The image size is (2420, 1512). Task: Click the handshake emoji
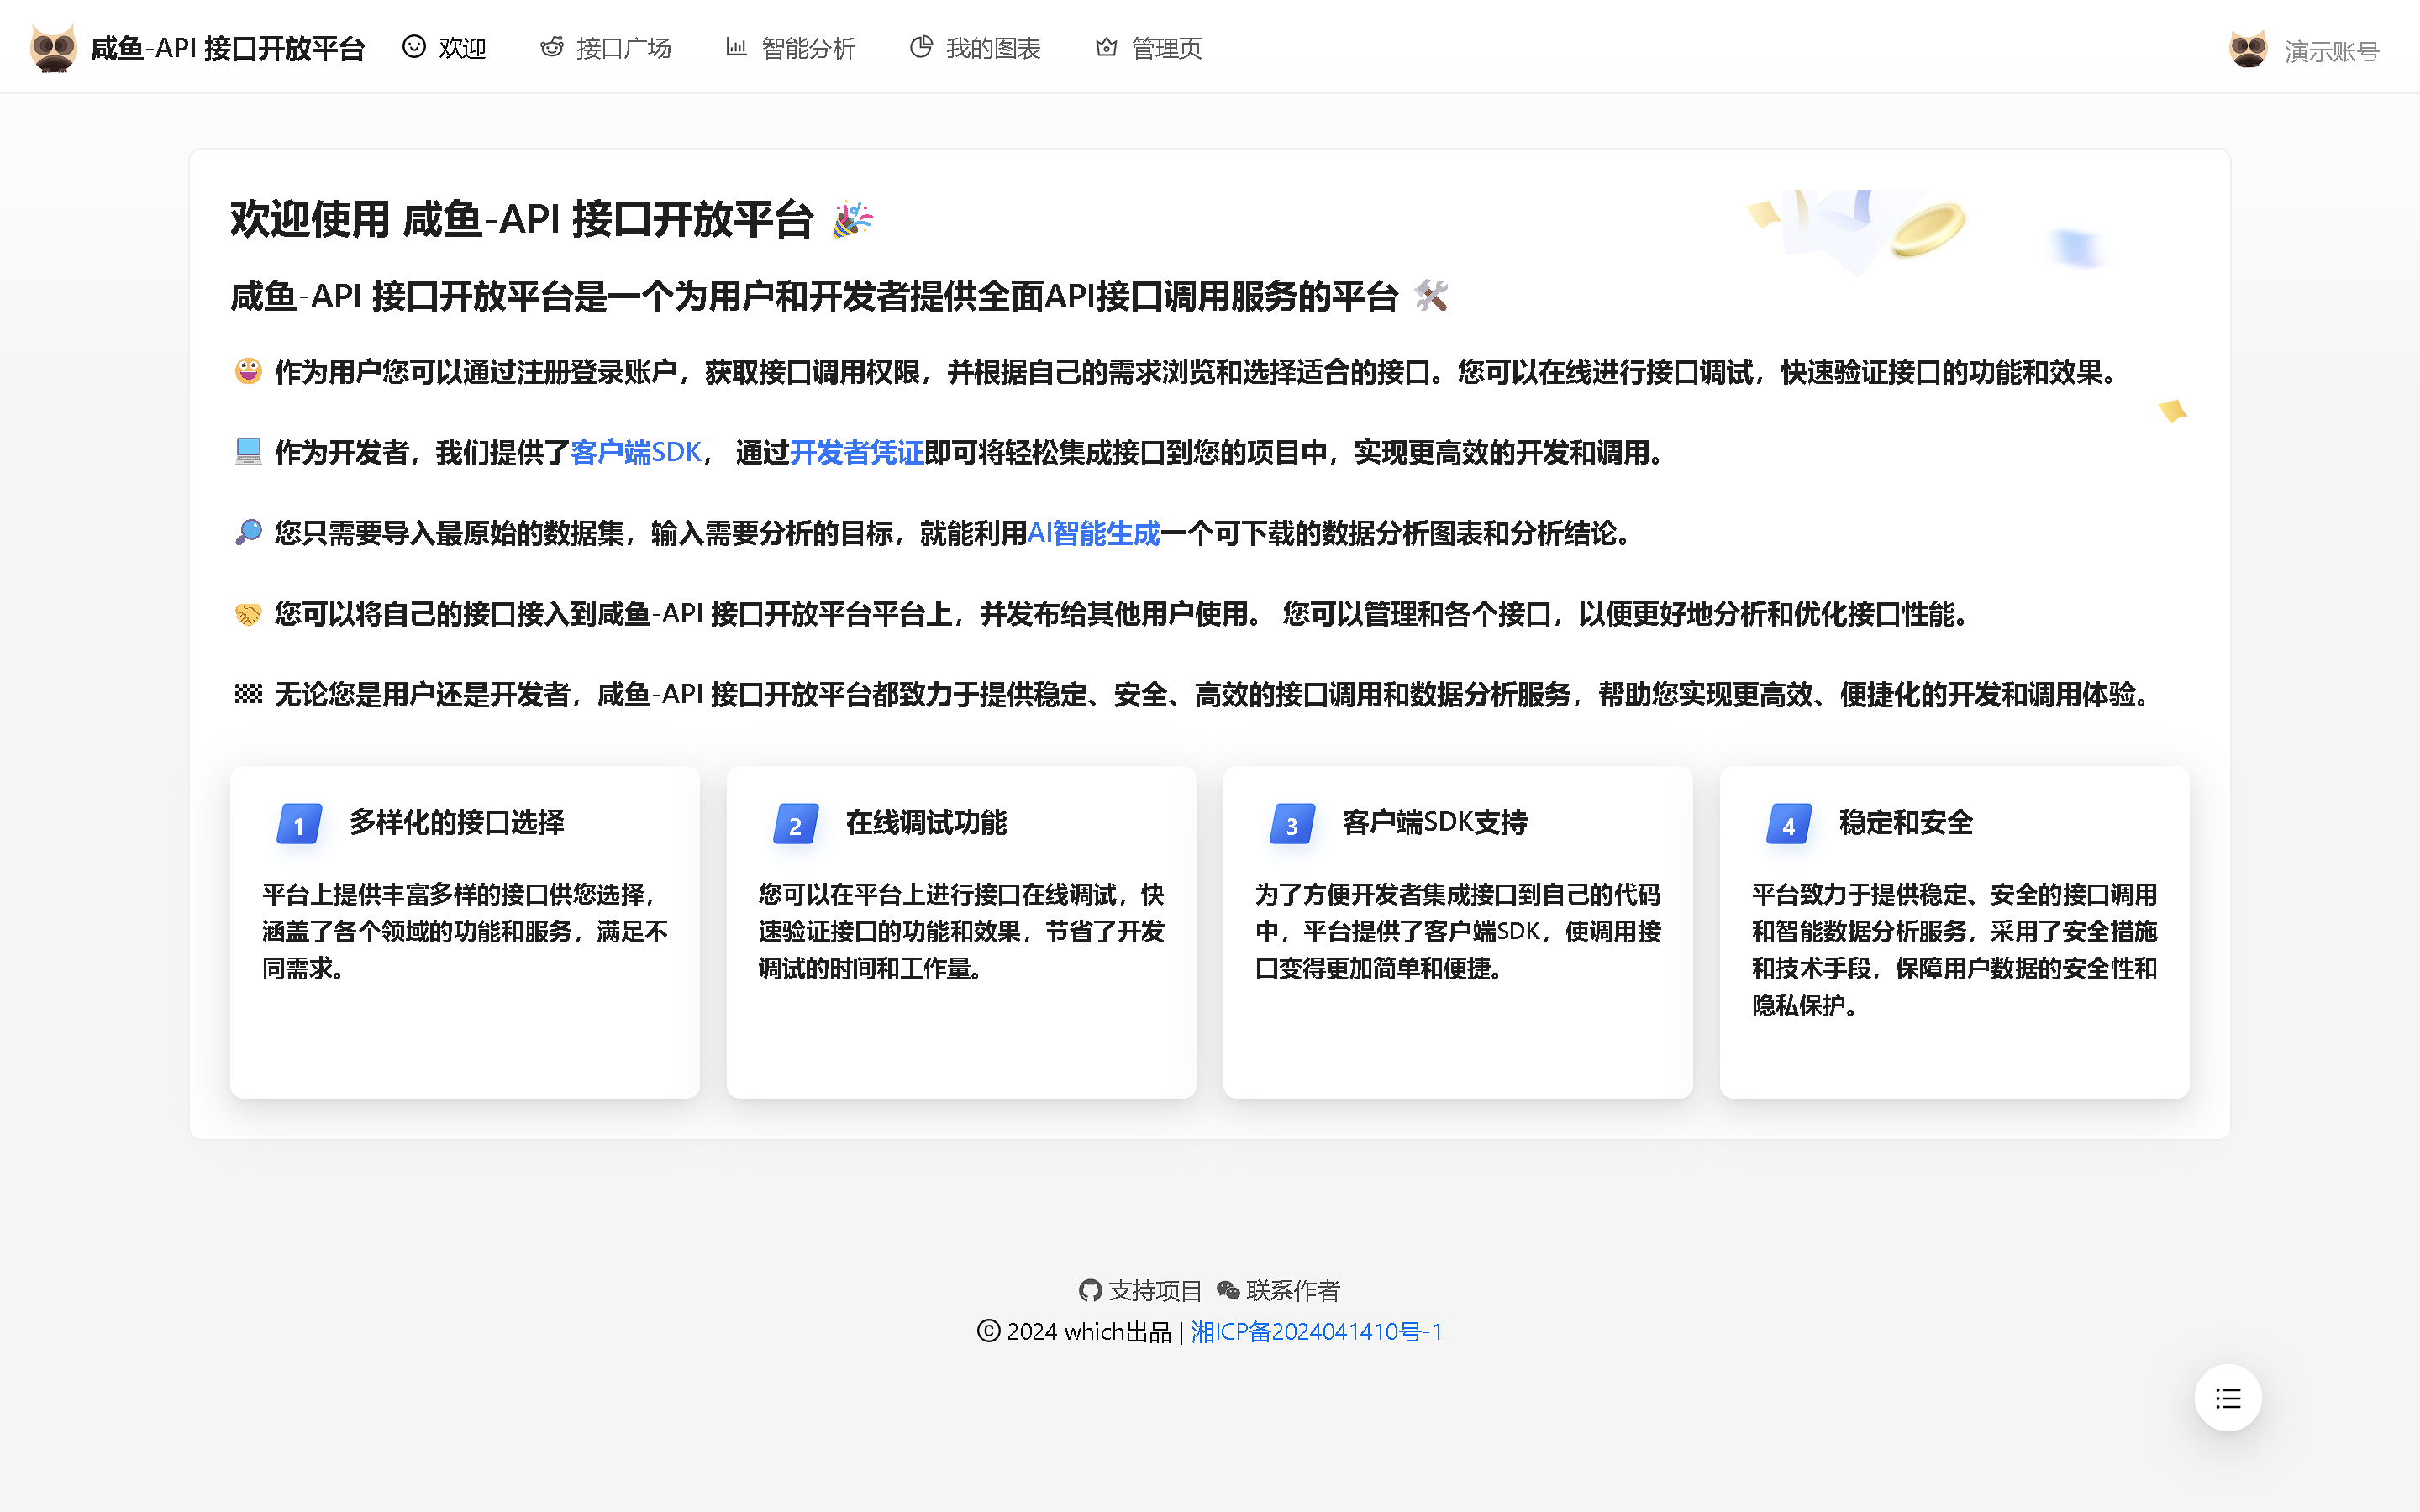[x=248, y=613]
